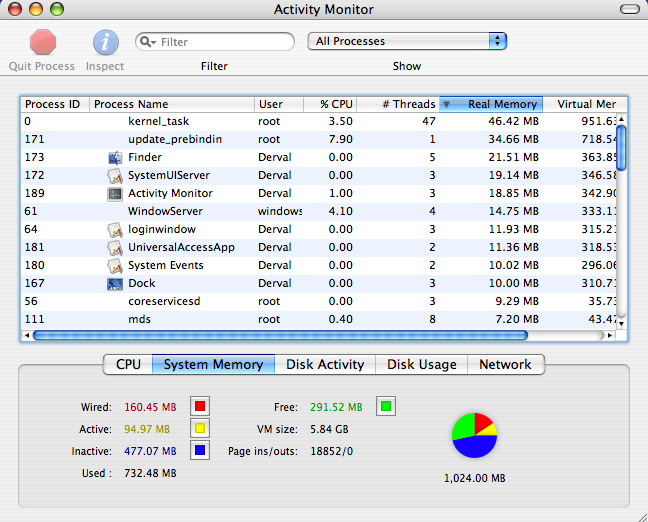The height and width of the screenshot is (522, 648).
Task: Open the Inspect info icon
Action: [105, 42]
